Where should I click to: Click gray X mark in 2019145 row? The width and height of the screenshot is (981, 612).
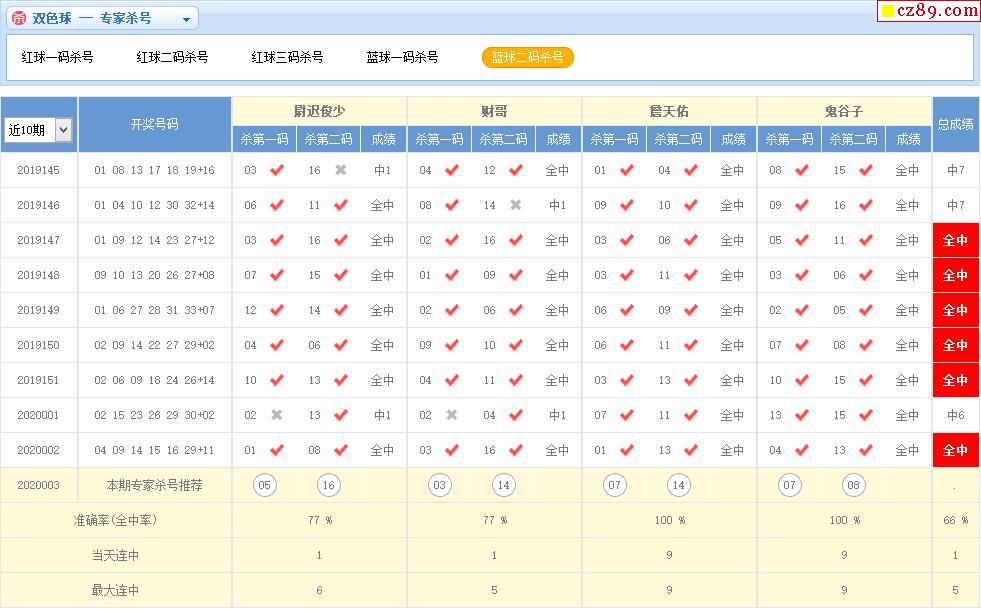pos(341,170)
